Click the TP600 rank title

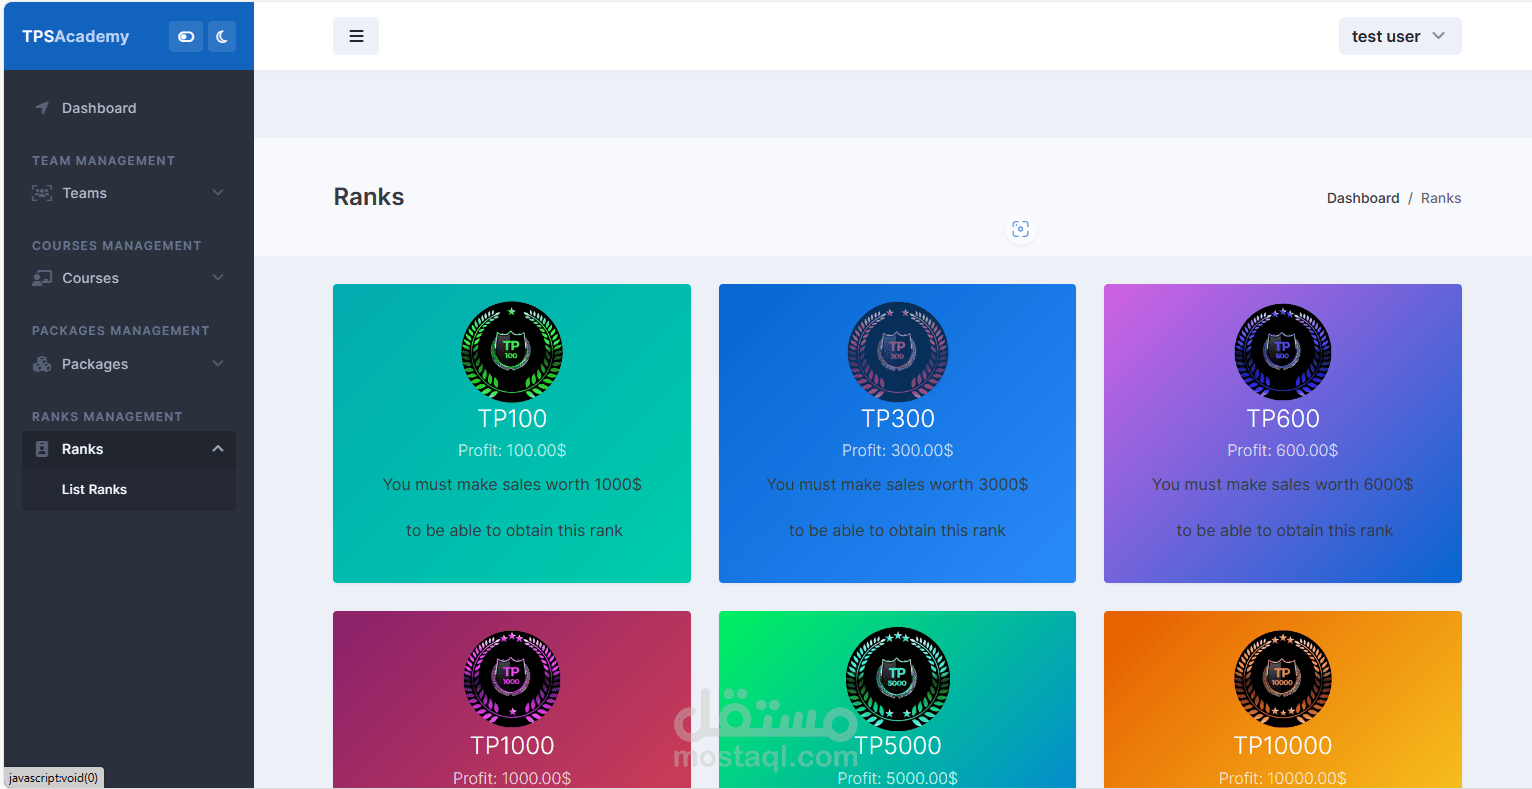tap(1283, 418)
